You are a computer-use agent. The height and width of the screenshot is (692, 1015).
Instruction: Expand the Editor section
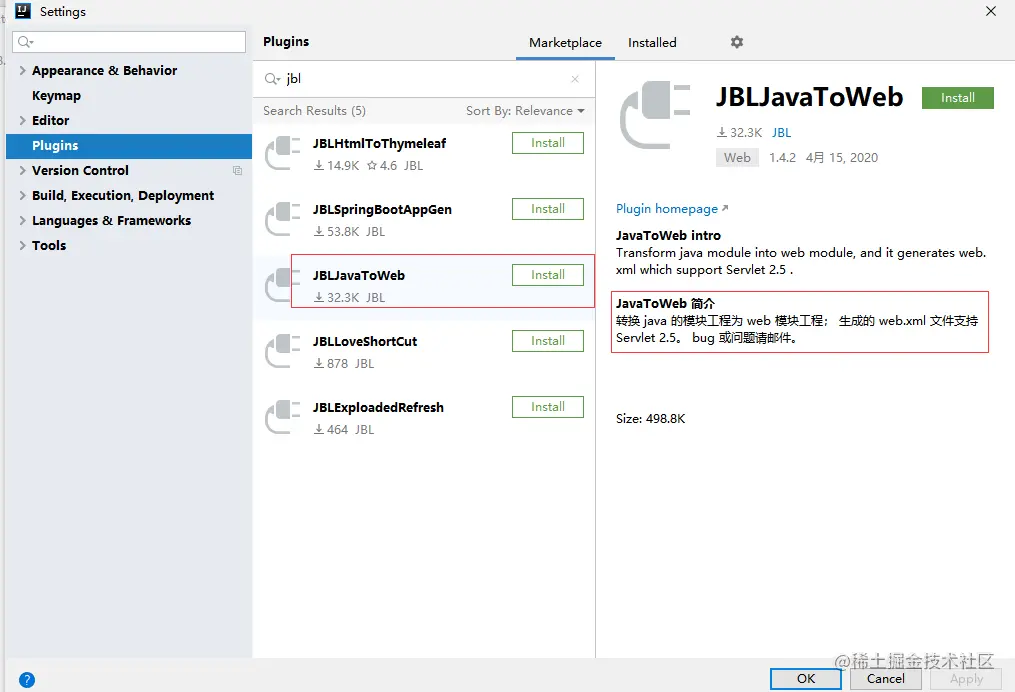pyautogui.click(x=23, y=120)
